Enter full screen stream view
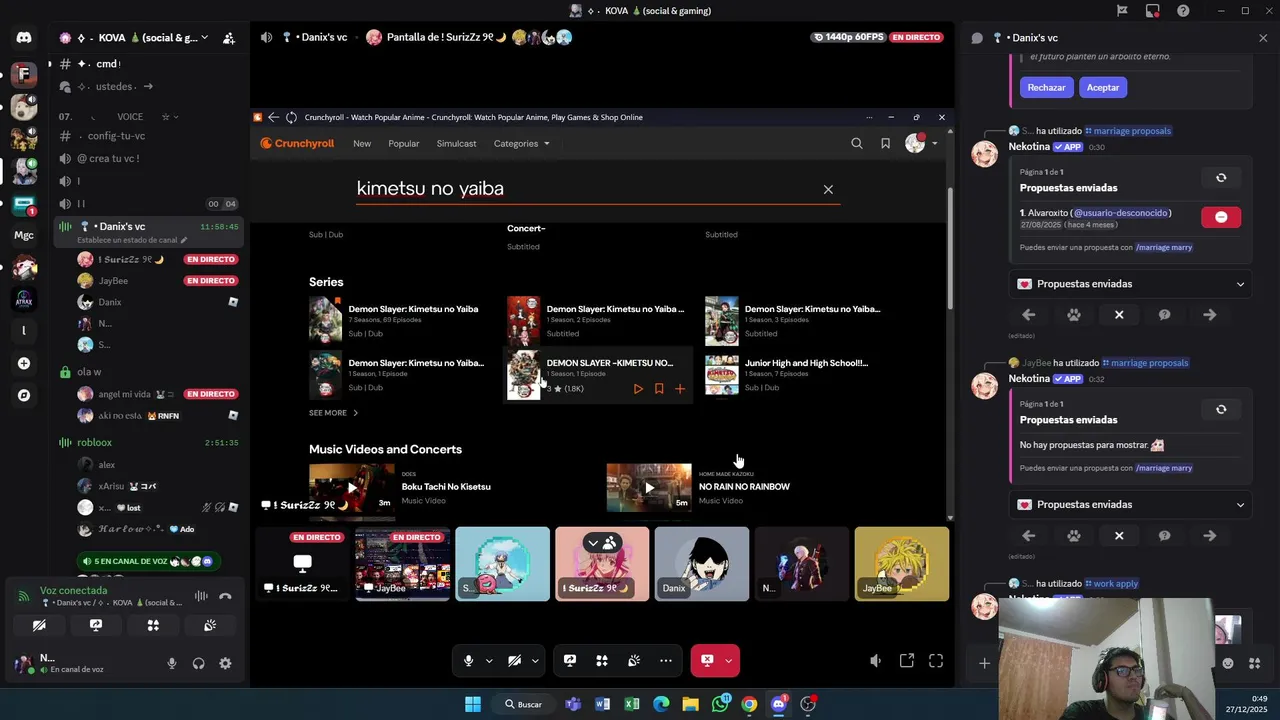Screen dimensions: 1280x720 click(936, 661)
